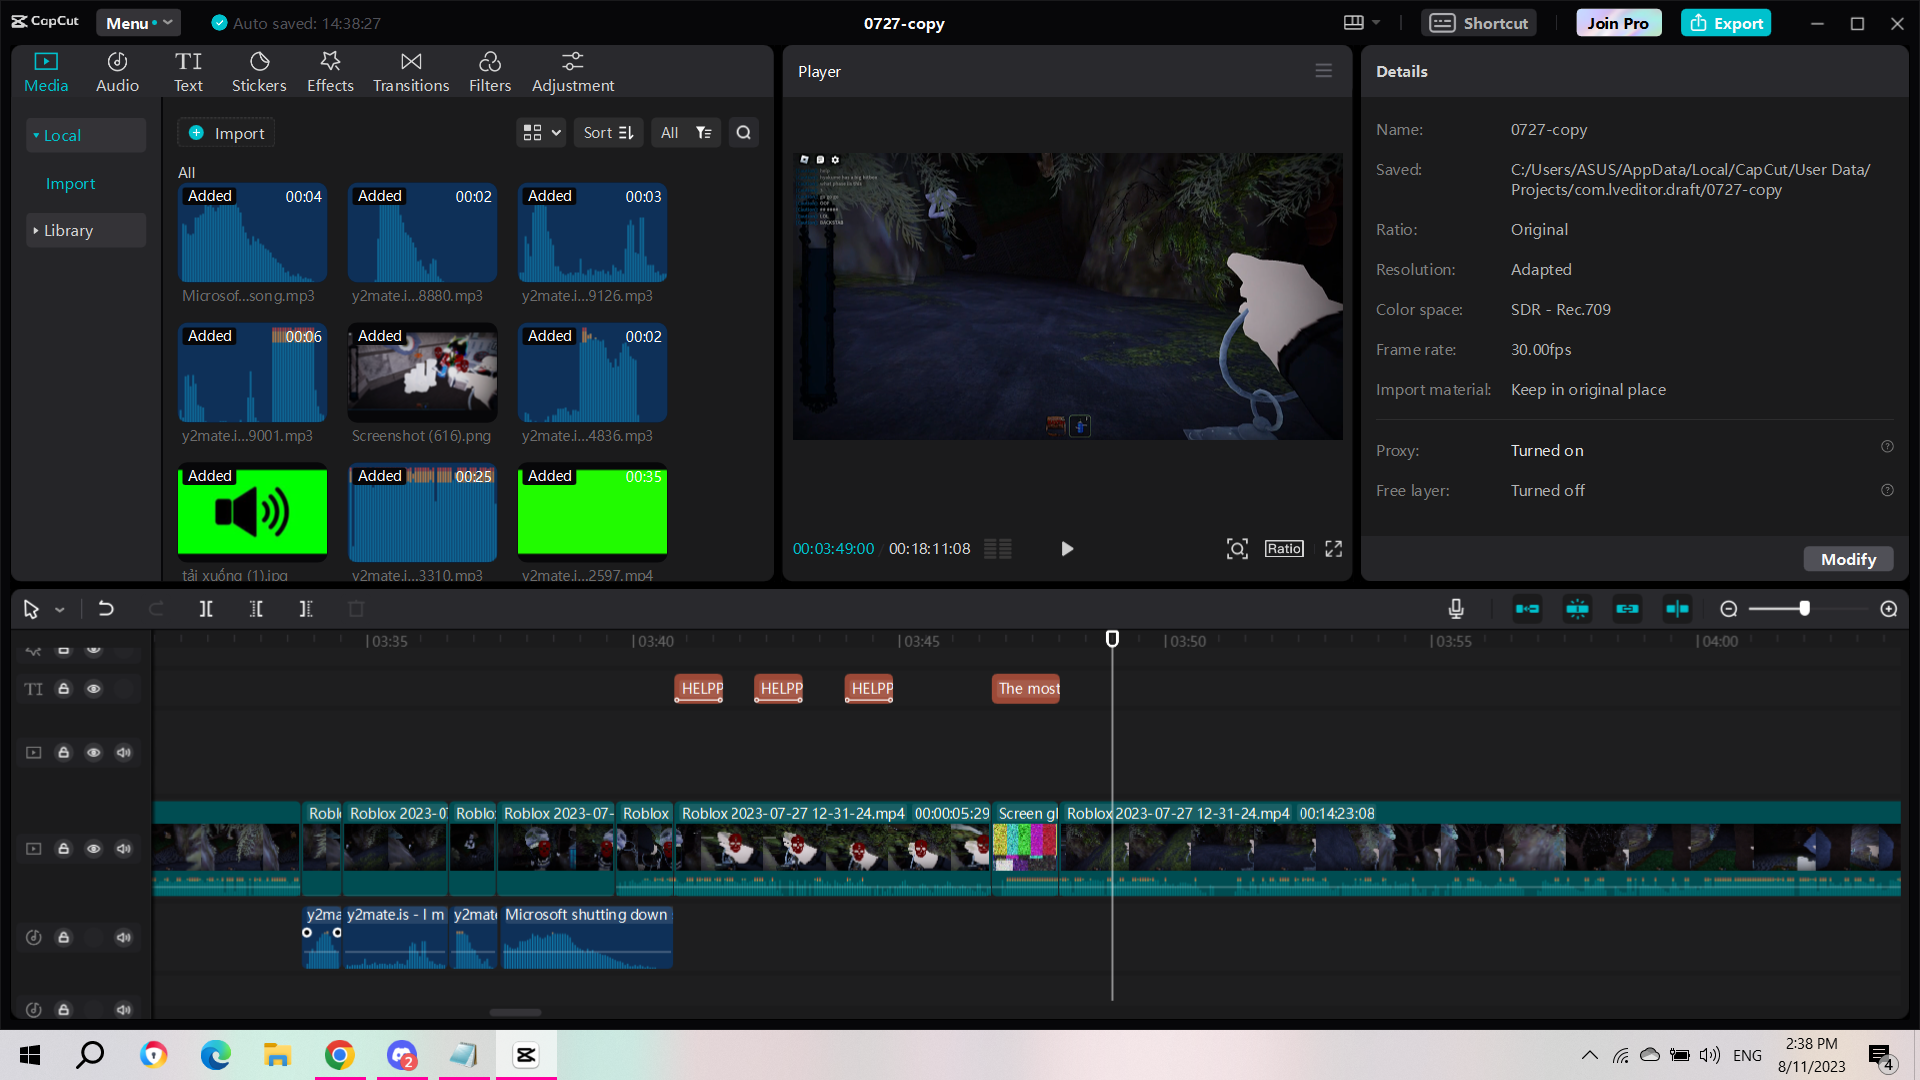This screenshot has height=1080, width=1920.
Task: Expand the Library section
Action: (86, 230)
